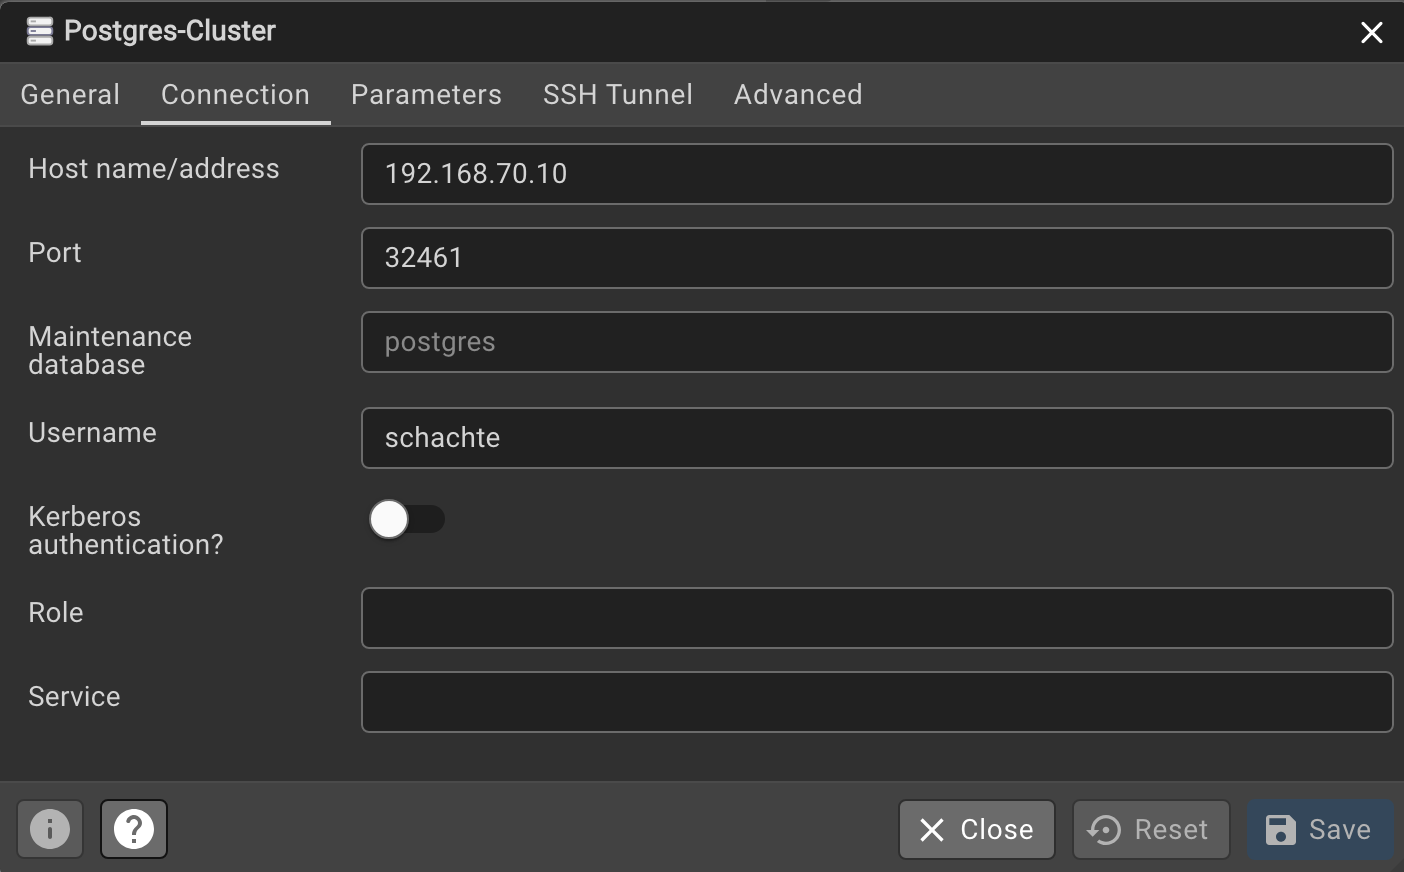Viewport: 1404px width, 872px height.
Task: Switch to the General tab
Action: 70,94
